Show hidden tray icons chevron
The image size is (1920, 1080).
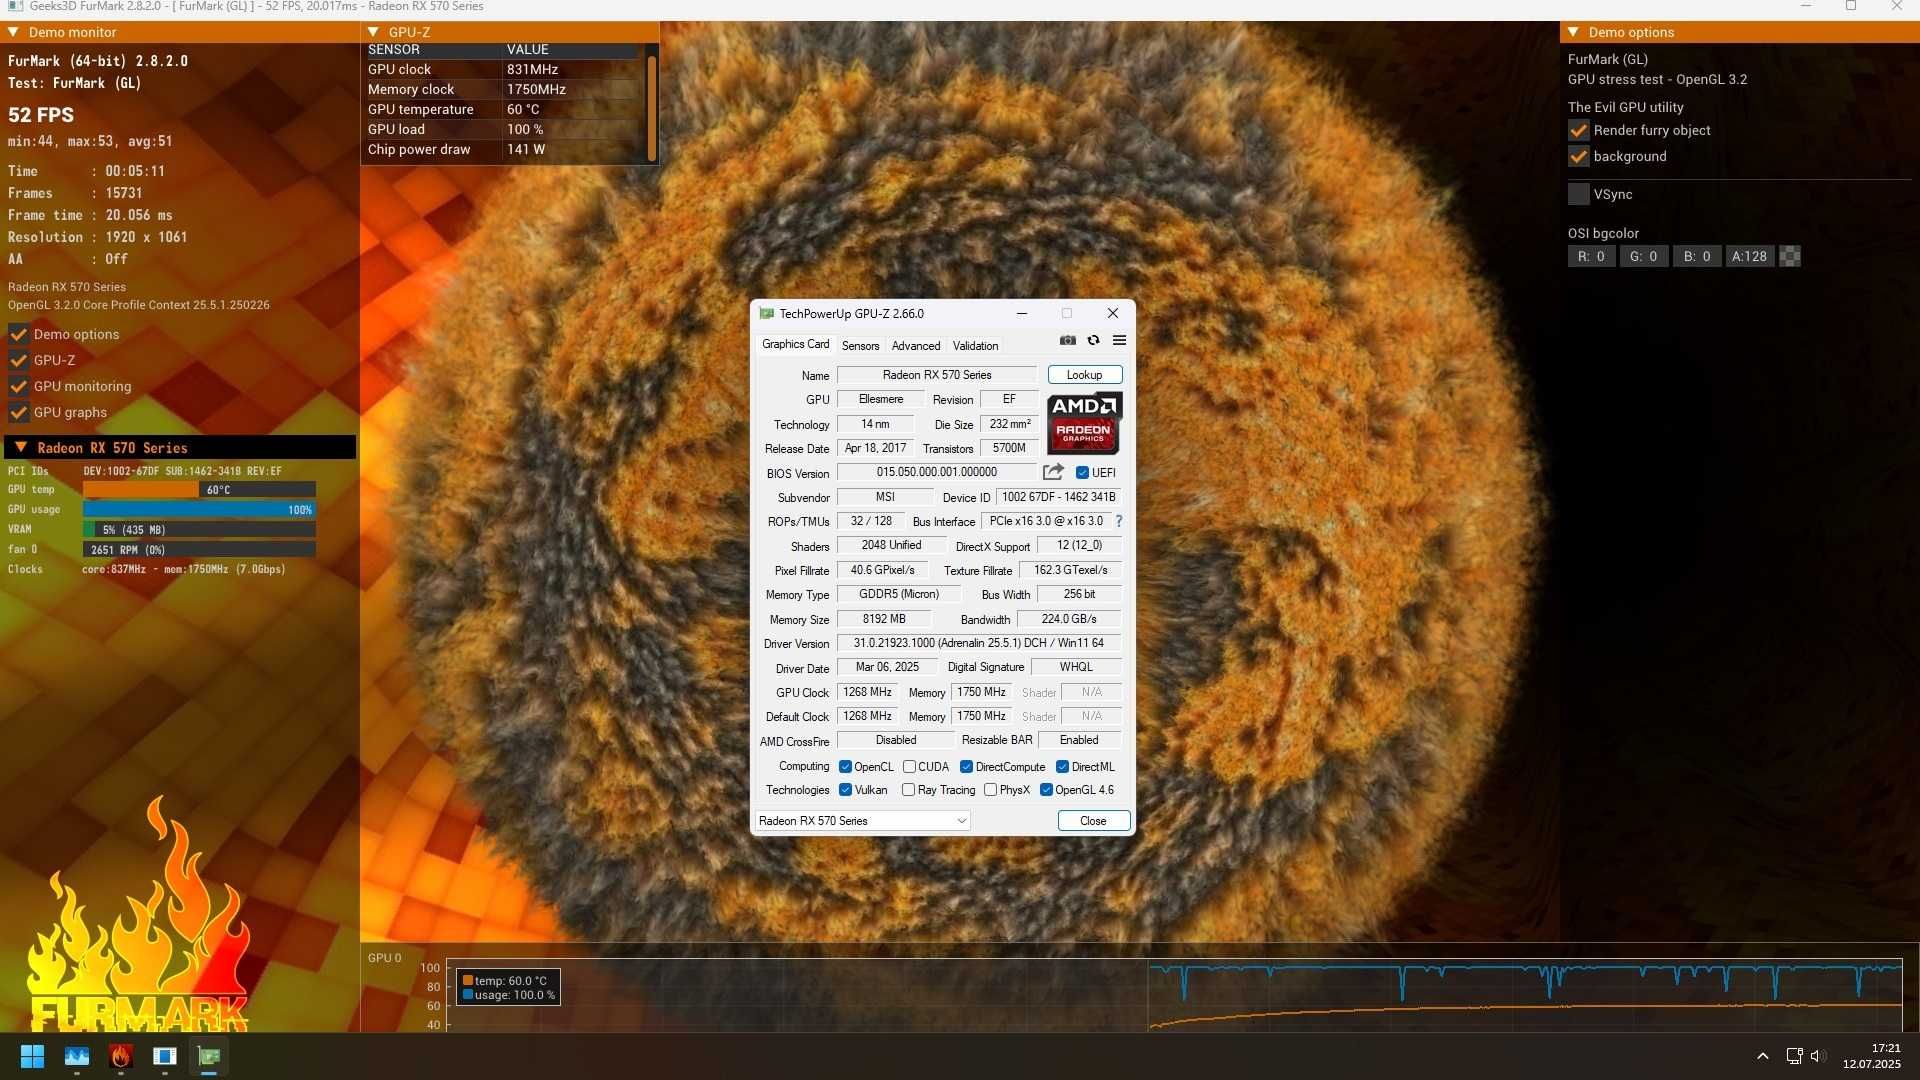pyautogui.click(x=1763, y=1056)
